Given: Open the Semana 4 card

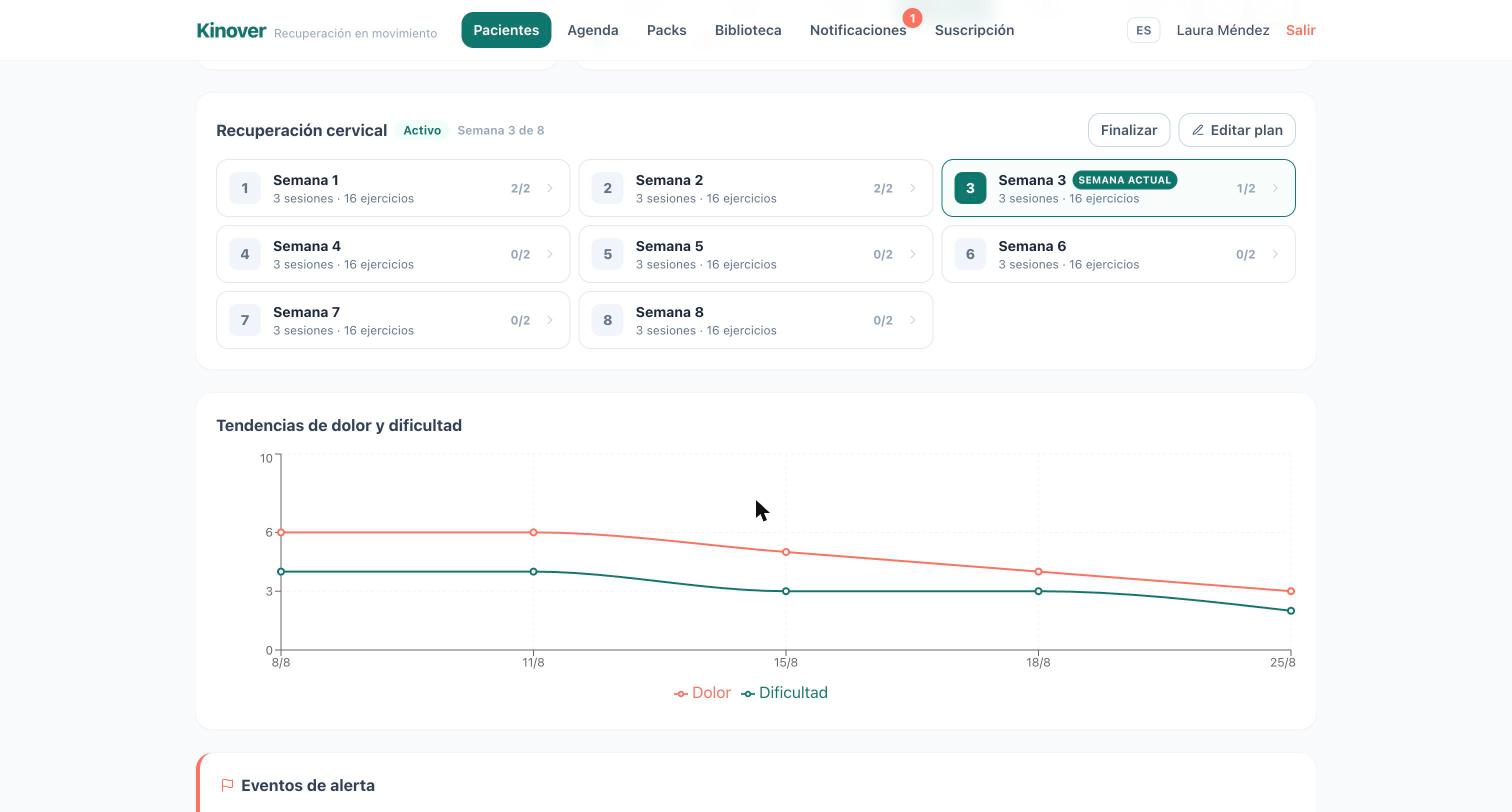Looking at the screenshot, I should point(393,254).
